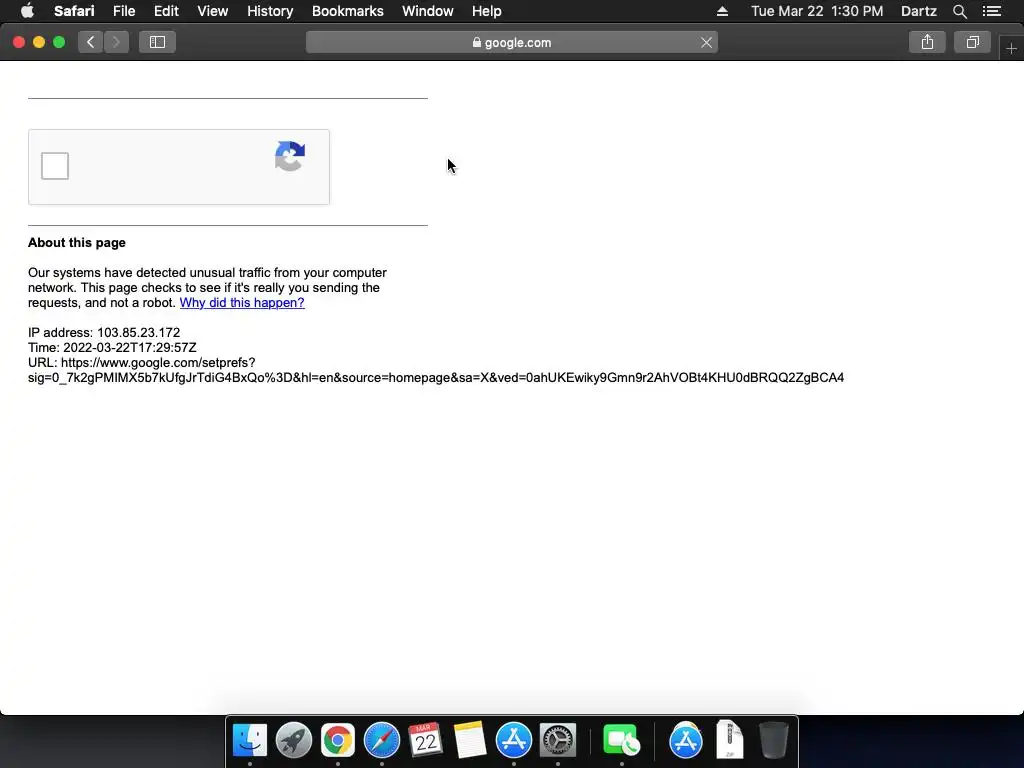
Task: Open the Help menu
Action: tap(487, 11)
